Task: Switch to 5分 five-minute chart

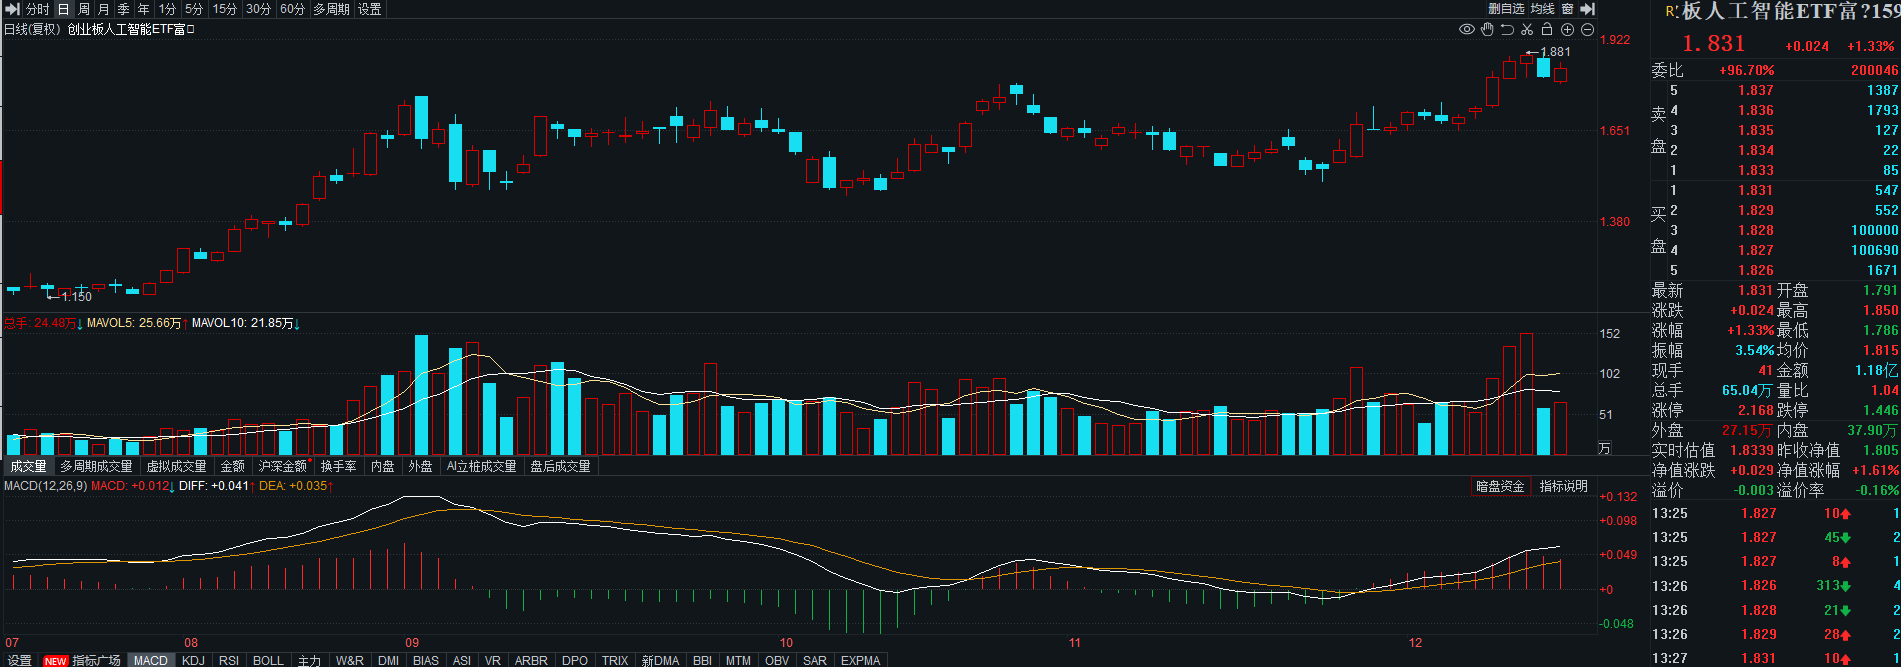Action: click(194, 9)
